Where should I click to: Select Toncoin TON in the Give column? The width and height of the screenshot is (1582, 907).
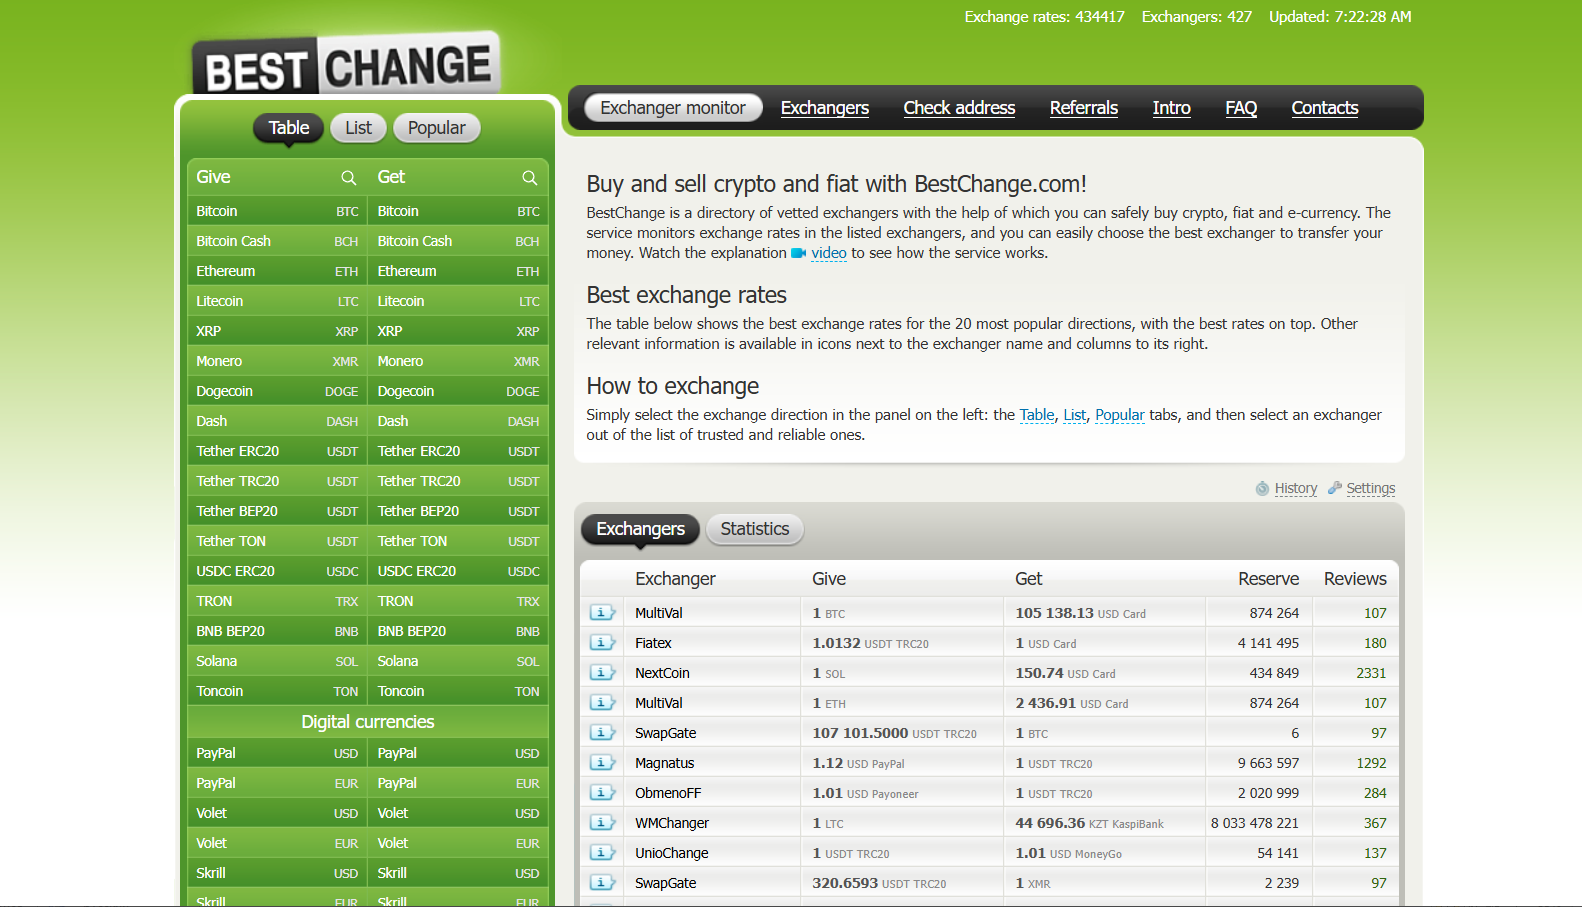[277, 691]
